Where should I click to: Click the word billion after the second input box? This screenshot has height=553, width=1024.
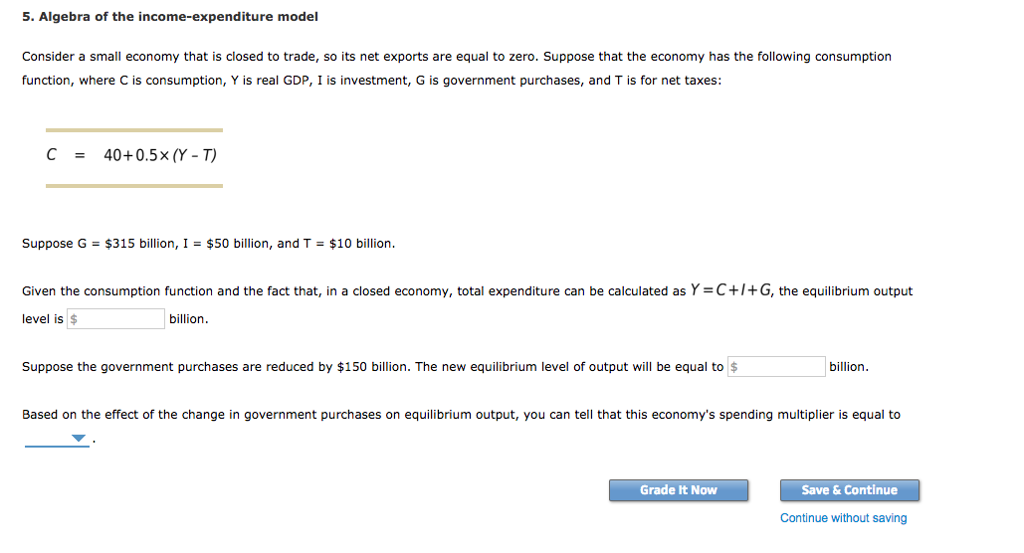(x=849, y=366)
